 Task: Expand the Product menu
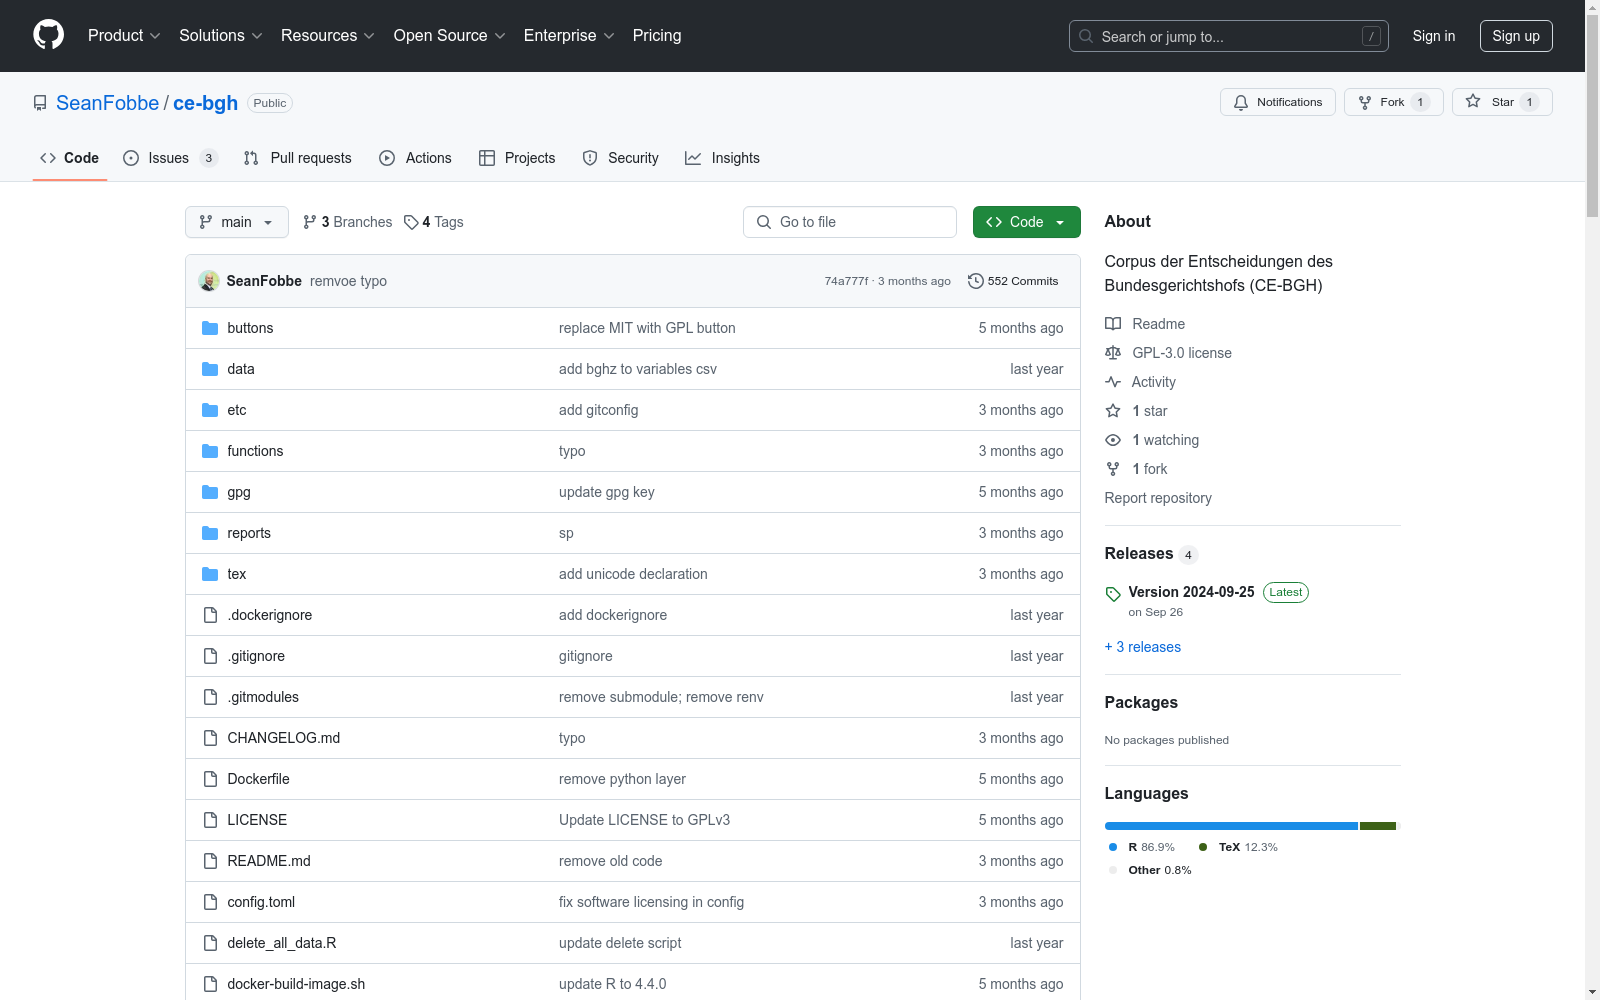[124, 35]
